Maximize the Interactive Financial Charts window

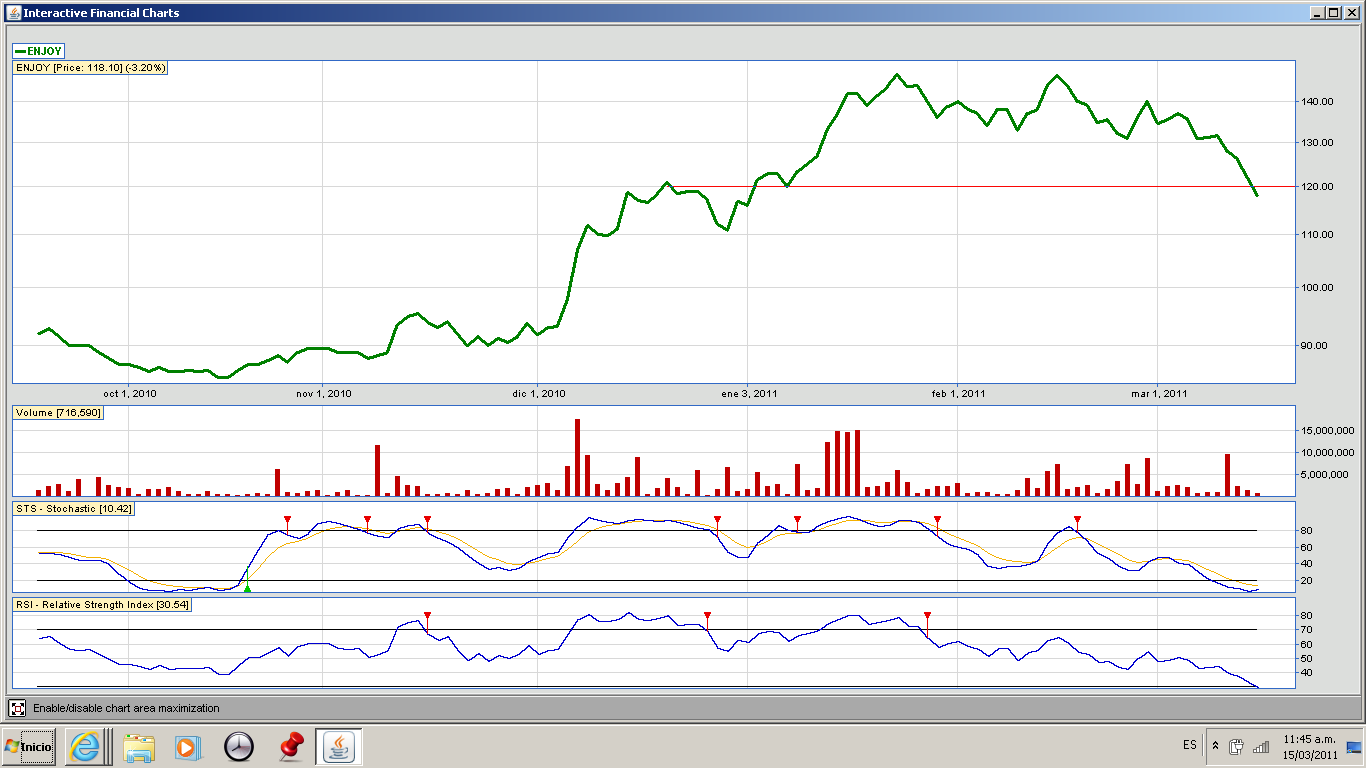[1336, 13]
